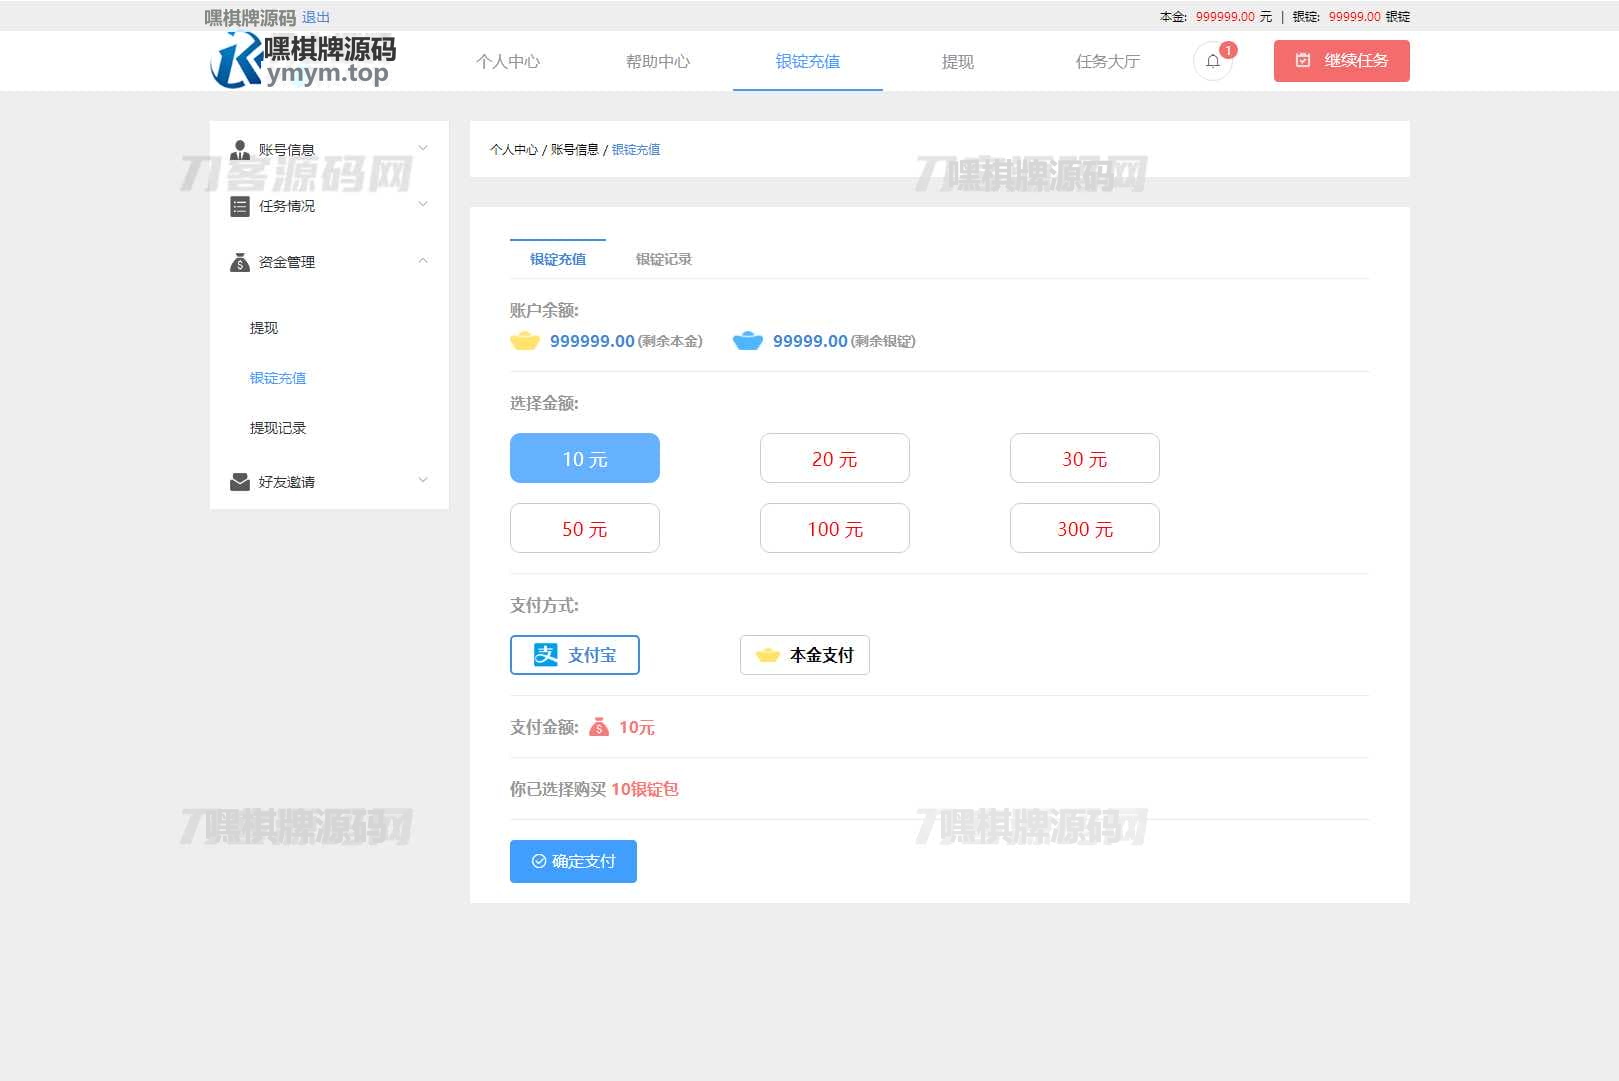Switch to the 银锭充值 tab
Image resolution: width=1619 pixels, height=1081 pixels.
558,259
